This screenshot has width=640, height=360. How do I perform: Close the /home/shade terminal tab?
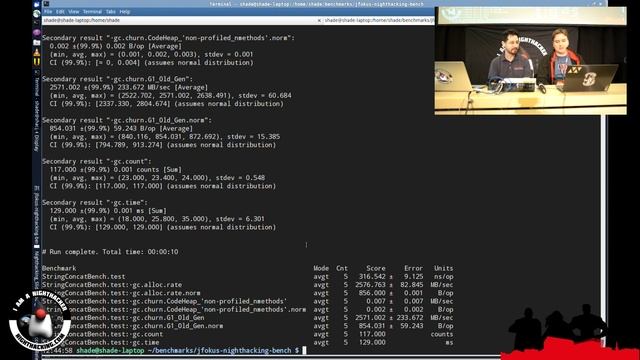pyautogui.click(x=319, y=20)
